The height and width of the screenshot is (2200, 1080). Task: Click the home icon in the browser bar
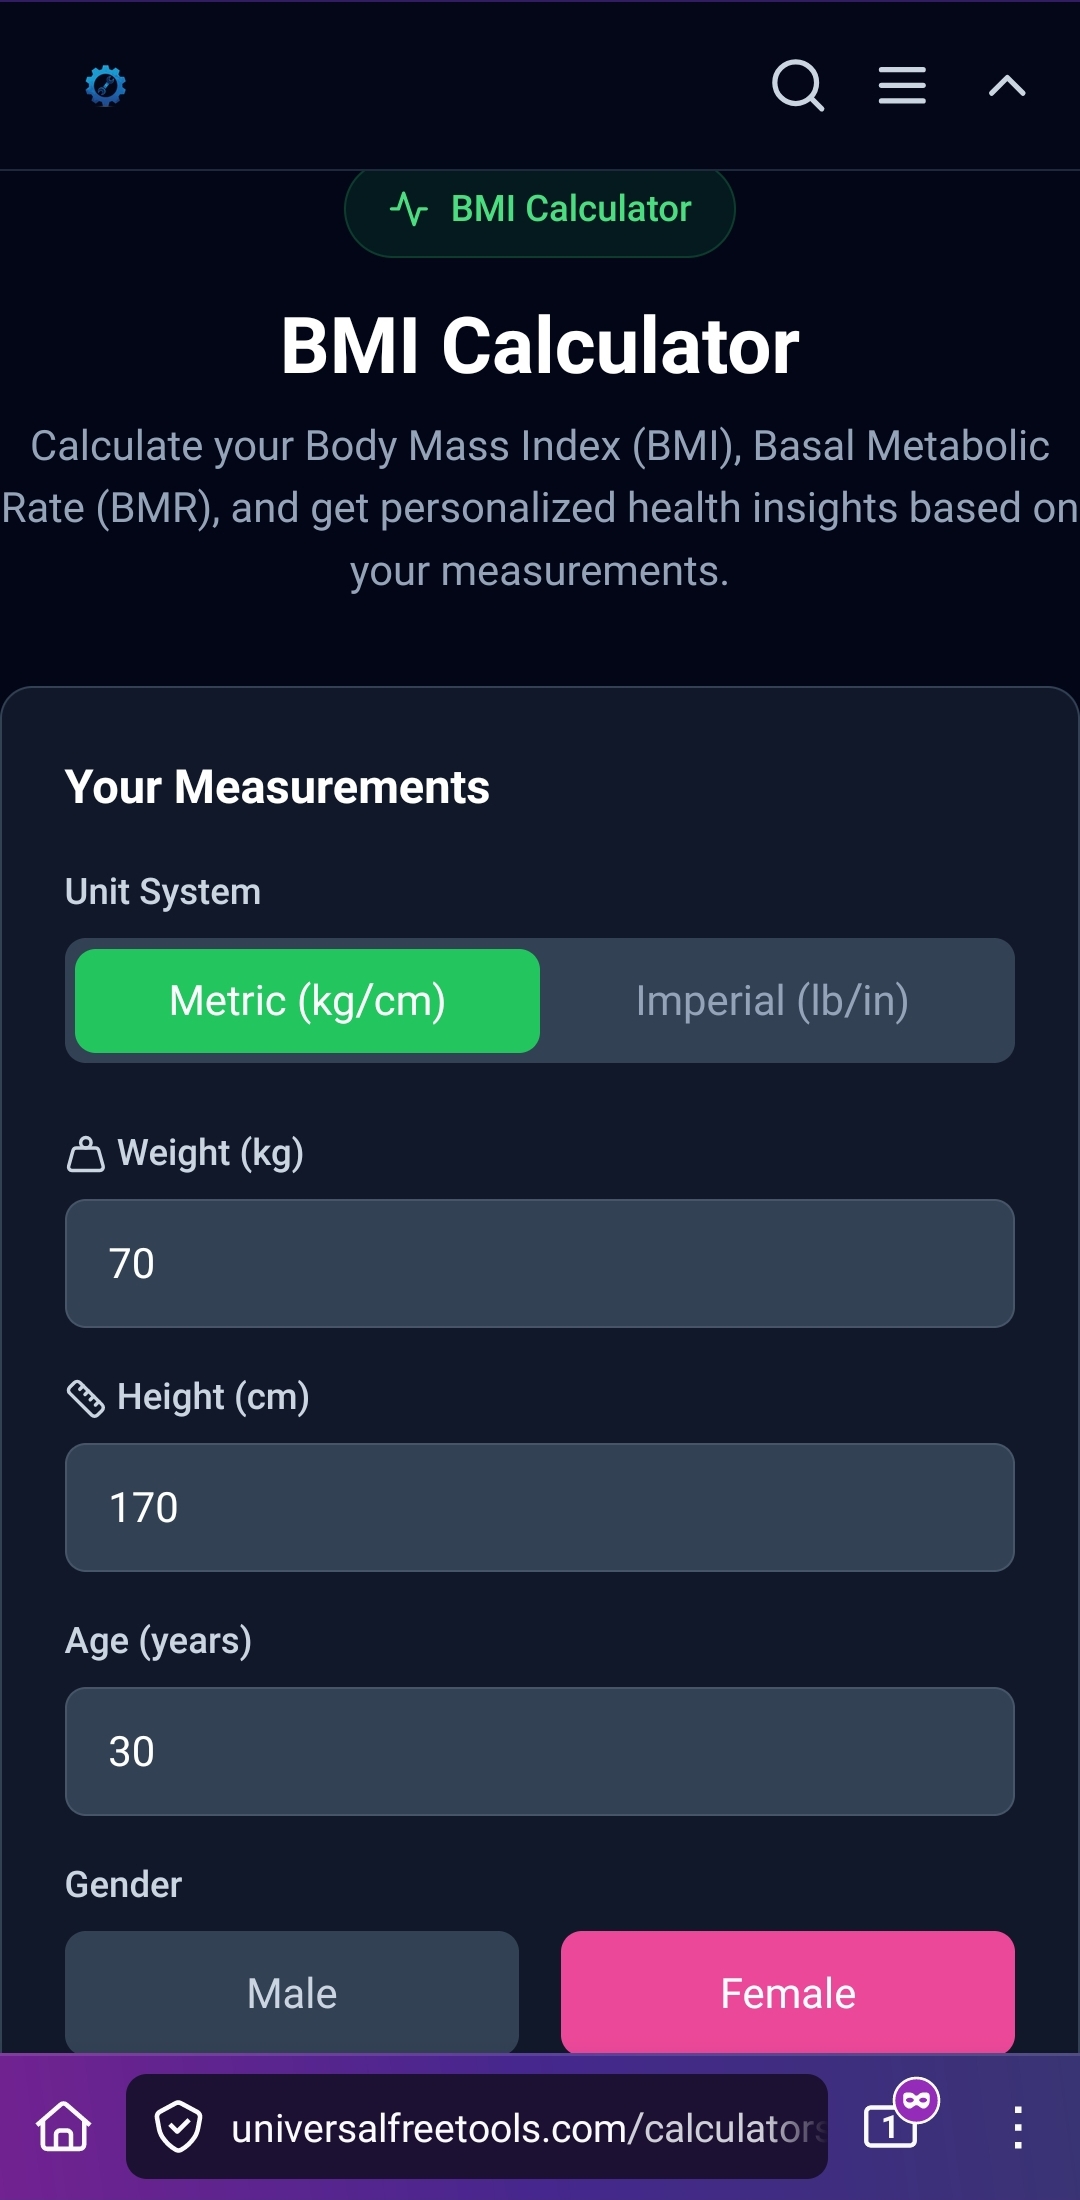point(60,2128)
